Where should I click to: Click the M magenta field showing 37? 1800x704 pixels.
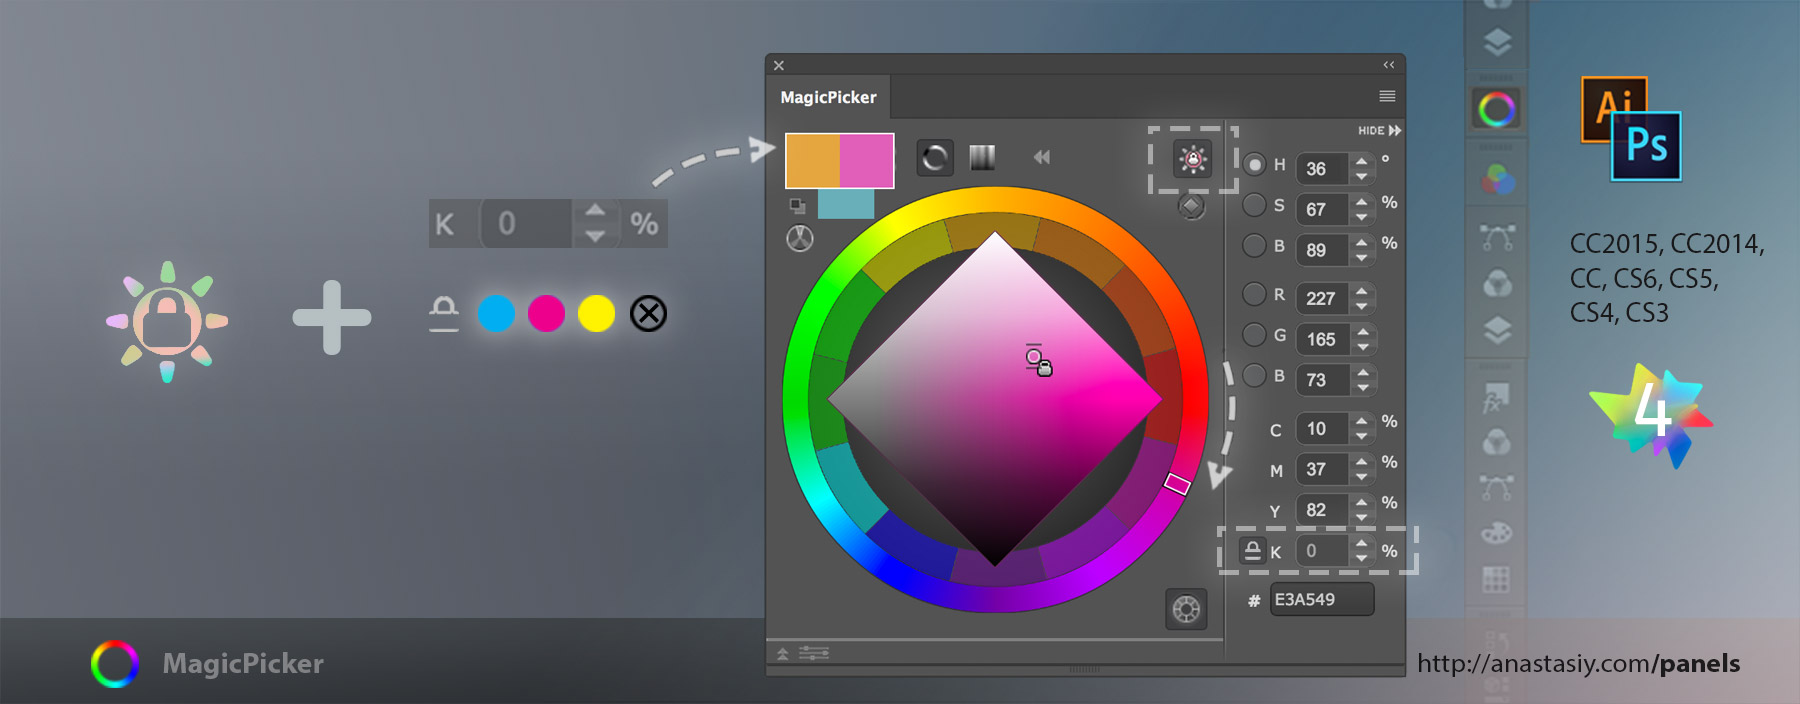click(1323, 469)
